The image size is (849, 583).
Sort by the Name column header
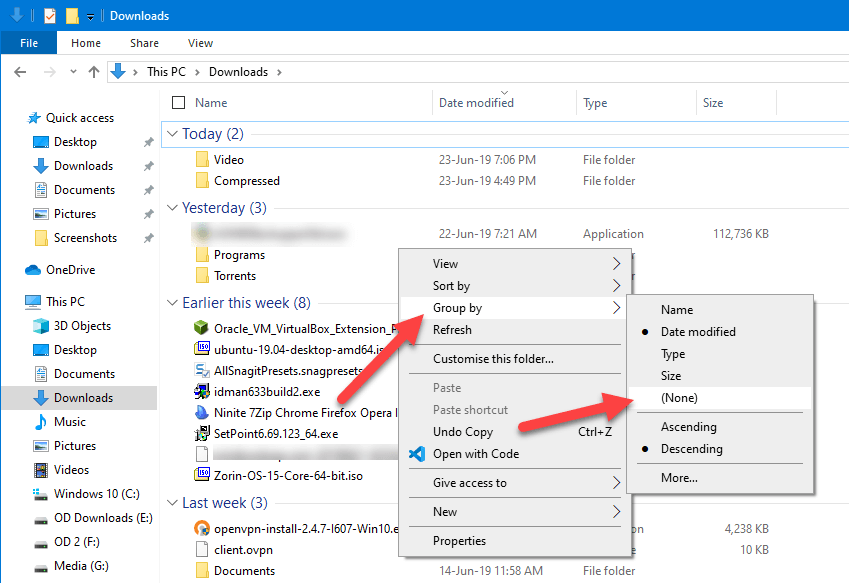(x=211, y=103)
